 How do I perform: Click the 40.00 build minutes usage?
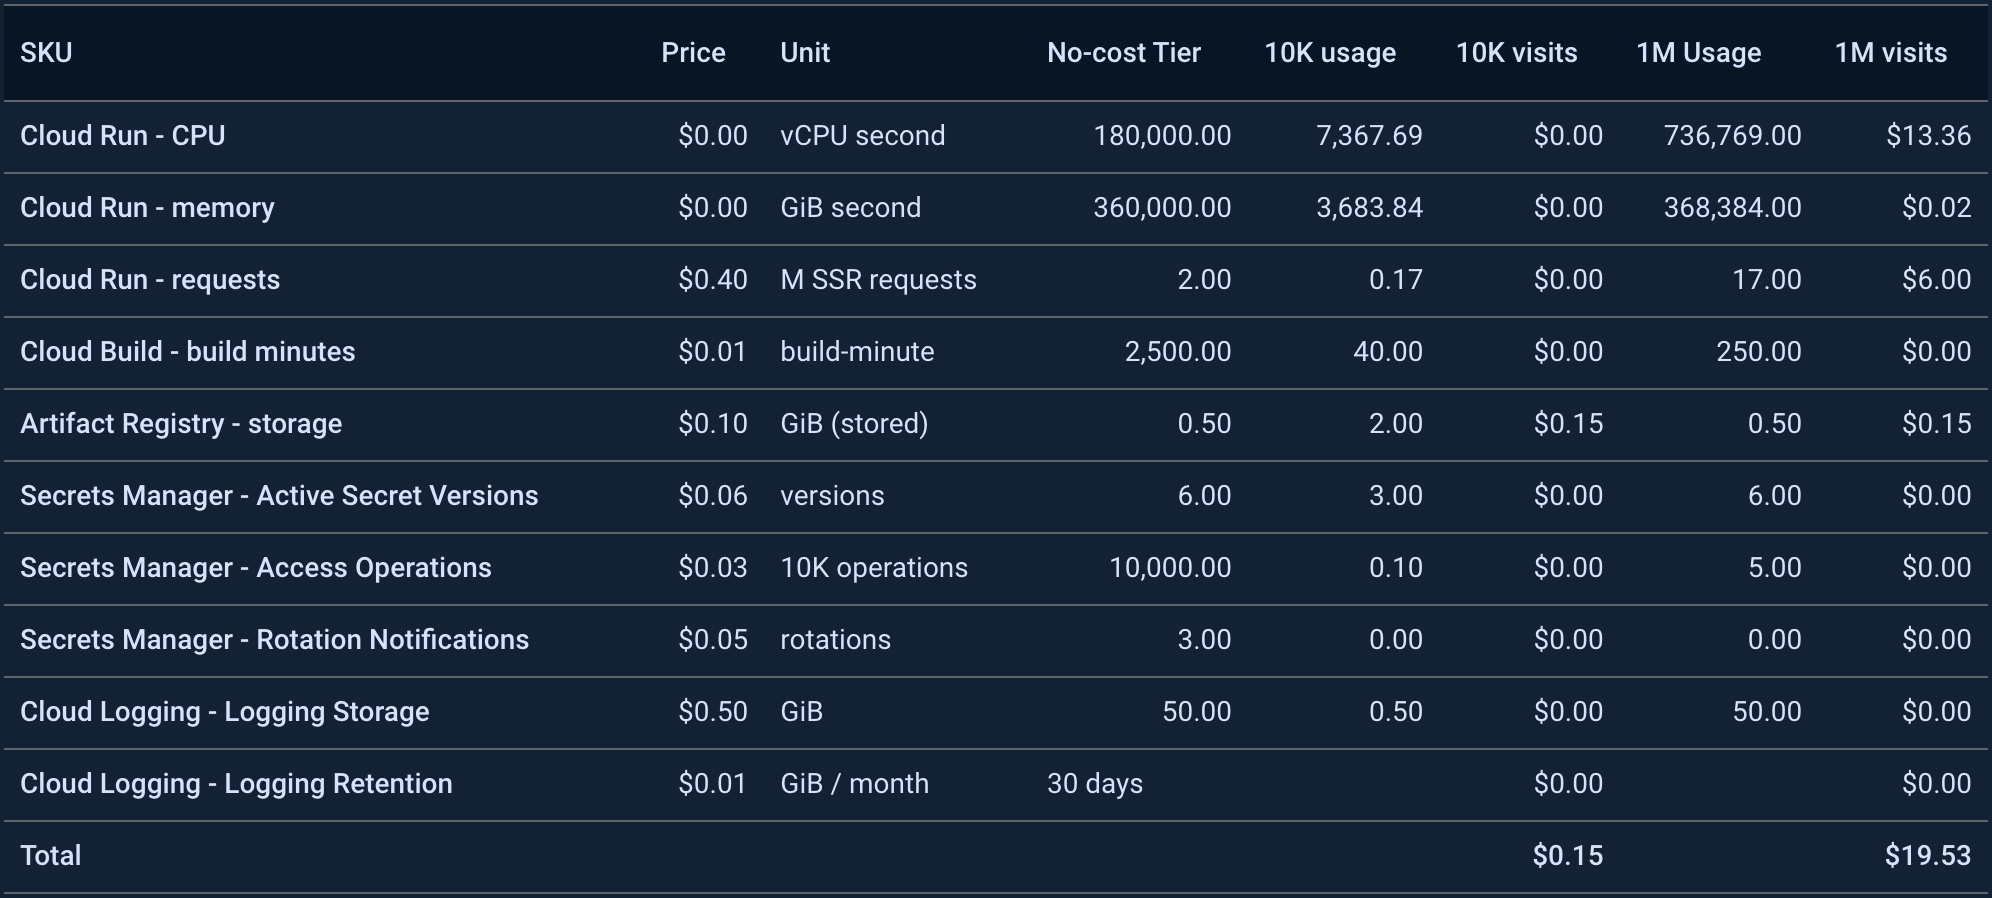1388,352
